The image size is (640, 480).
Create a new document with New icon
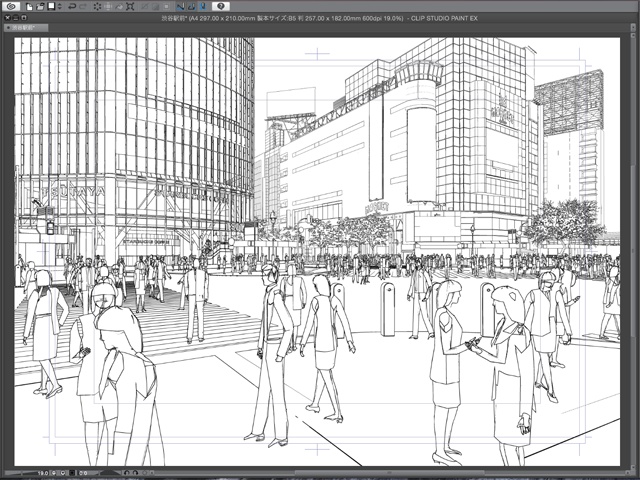[29, 6]
